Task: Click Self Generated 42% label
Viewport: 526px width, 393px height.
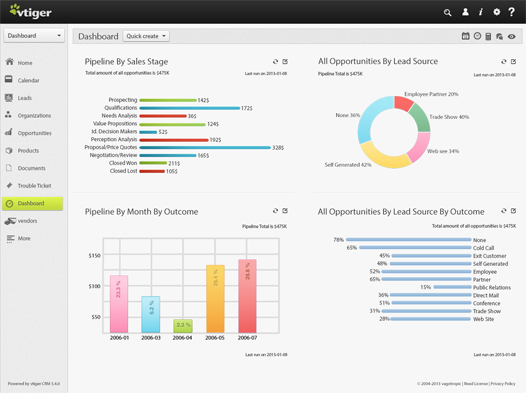Action: tap(348, 165)
